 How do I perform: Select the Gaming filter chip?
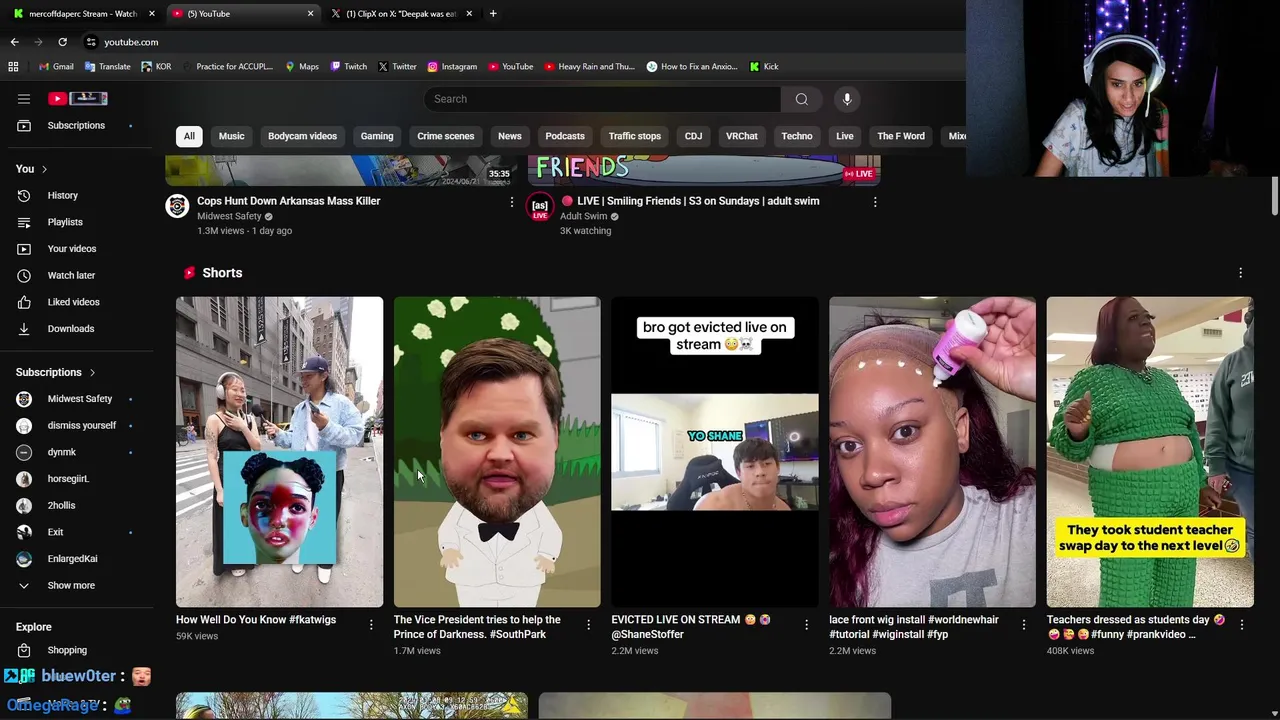pyautogui.click(x=377, y=136)
